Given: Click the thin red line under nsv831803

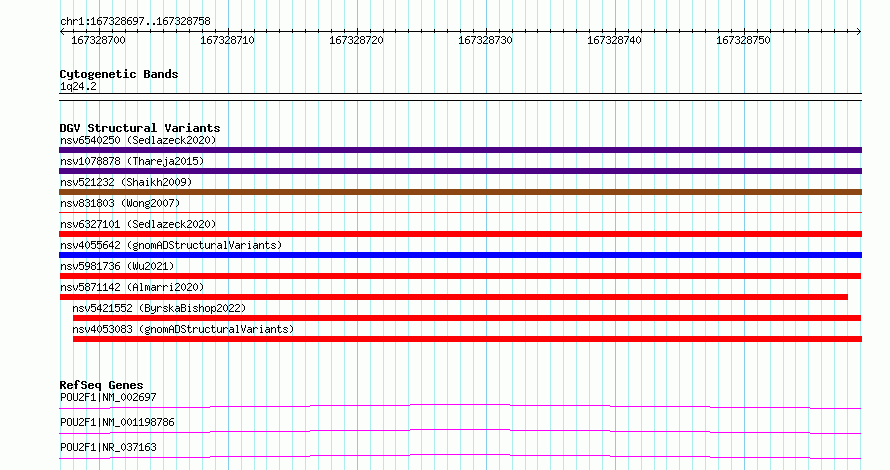Looking at the screenshot, I should point(460,212).
